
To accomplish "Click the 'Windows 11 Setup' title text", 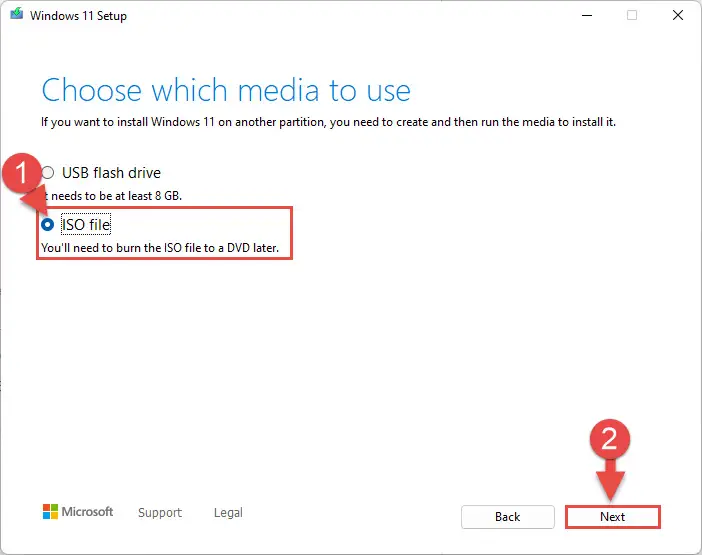I will [x=78, y=16].
